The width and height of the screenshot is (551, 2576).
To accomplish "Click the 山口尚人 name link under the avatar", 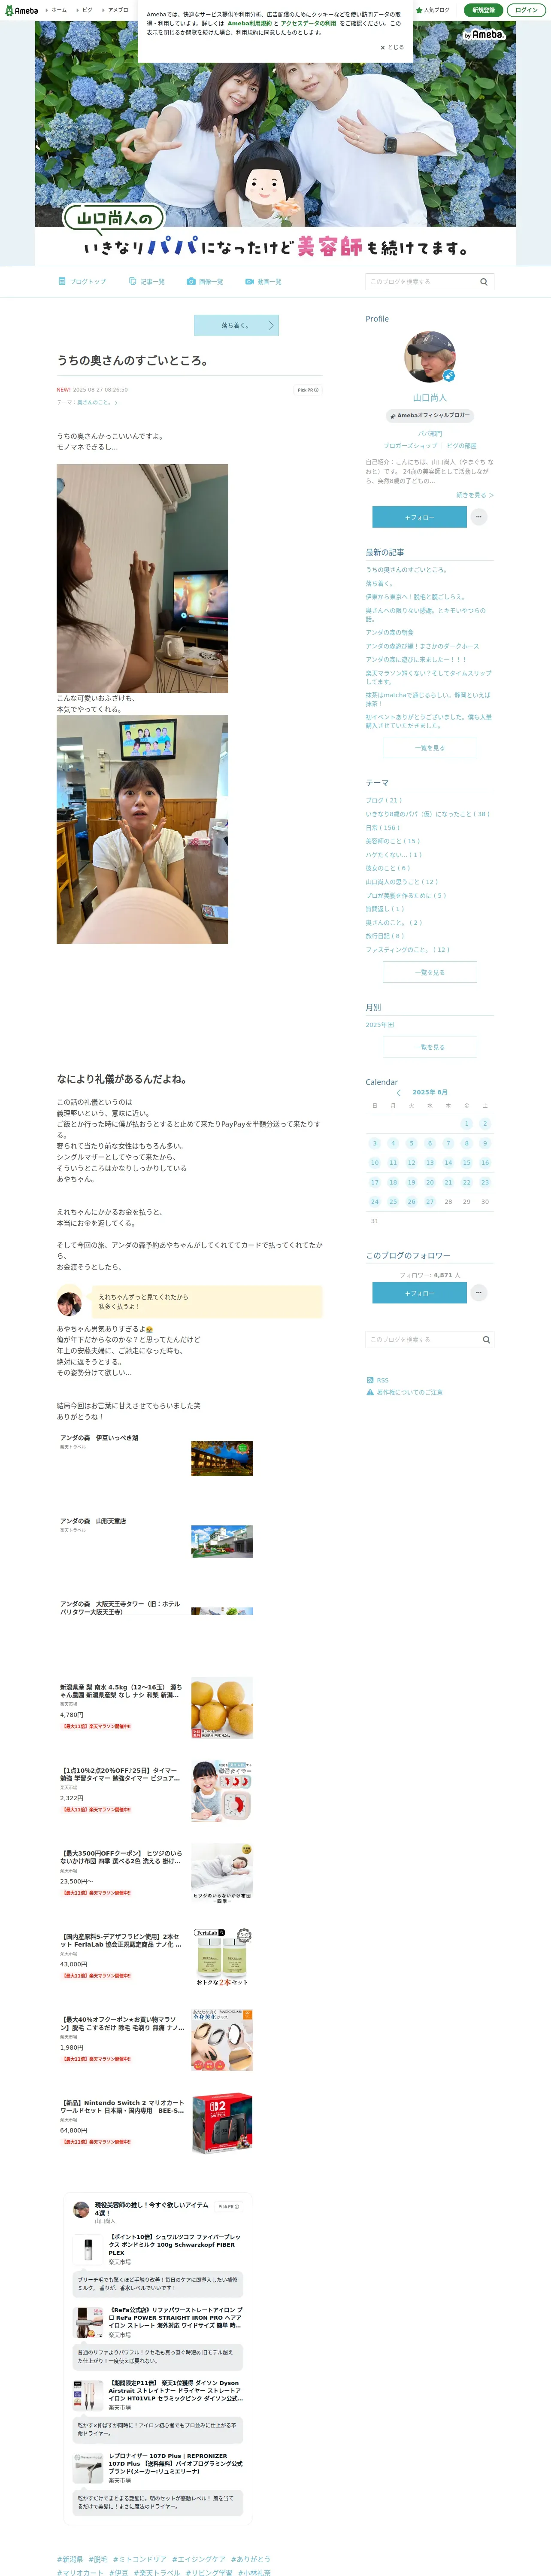I will pyautogui.click(x=430, y=398).
